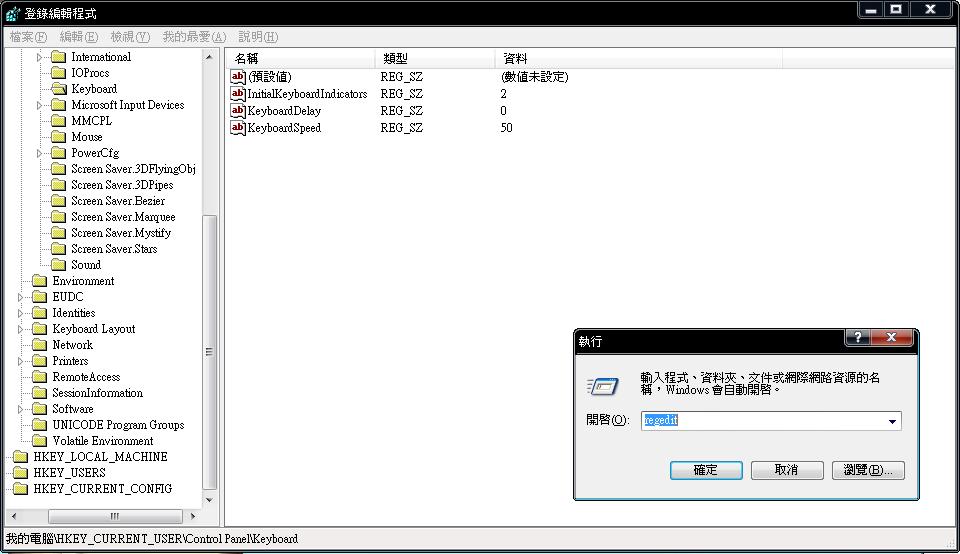This screenshot has width=960, height=554.
Task: Select the InitialKeyboardIndicators value icon
Action: point(238,94)
